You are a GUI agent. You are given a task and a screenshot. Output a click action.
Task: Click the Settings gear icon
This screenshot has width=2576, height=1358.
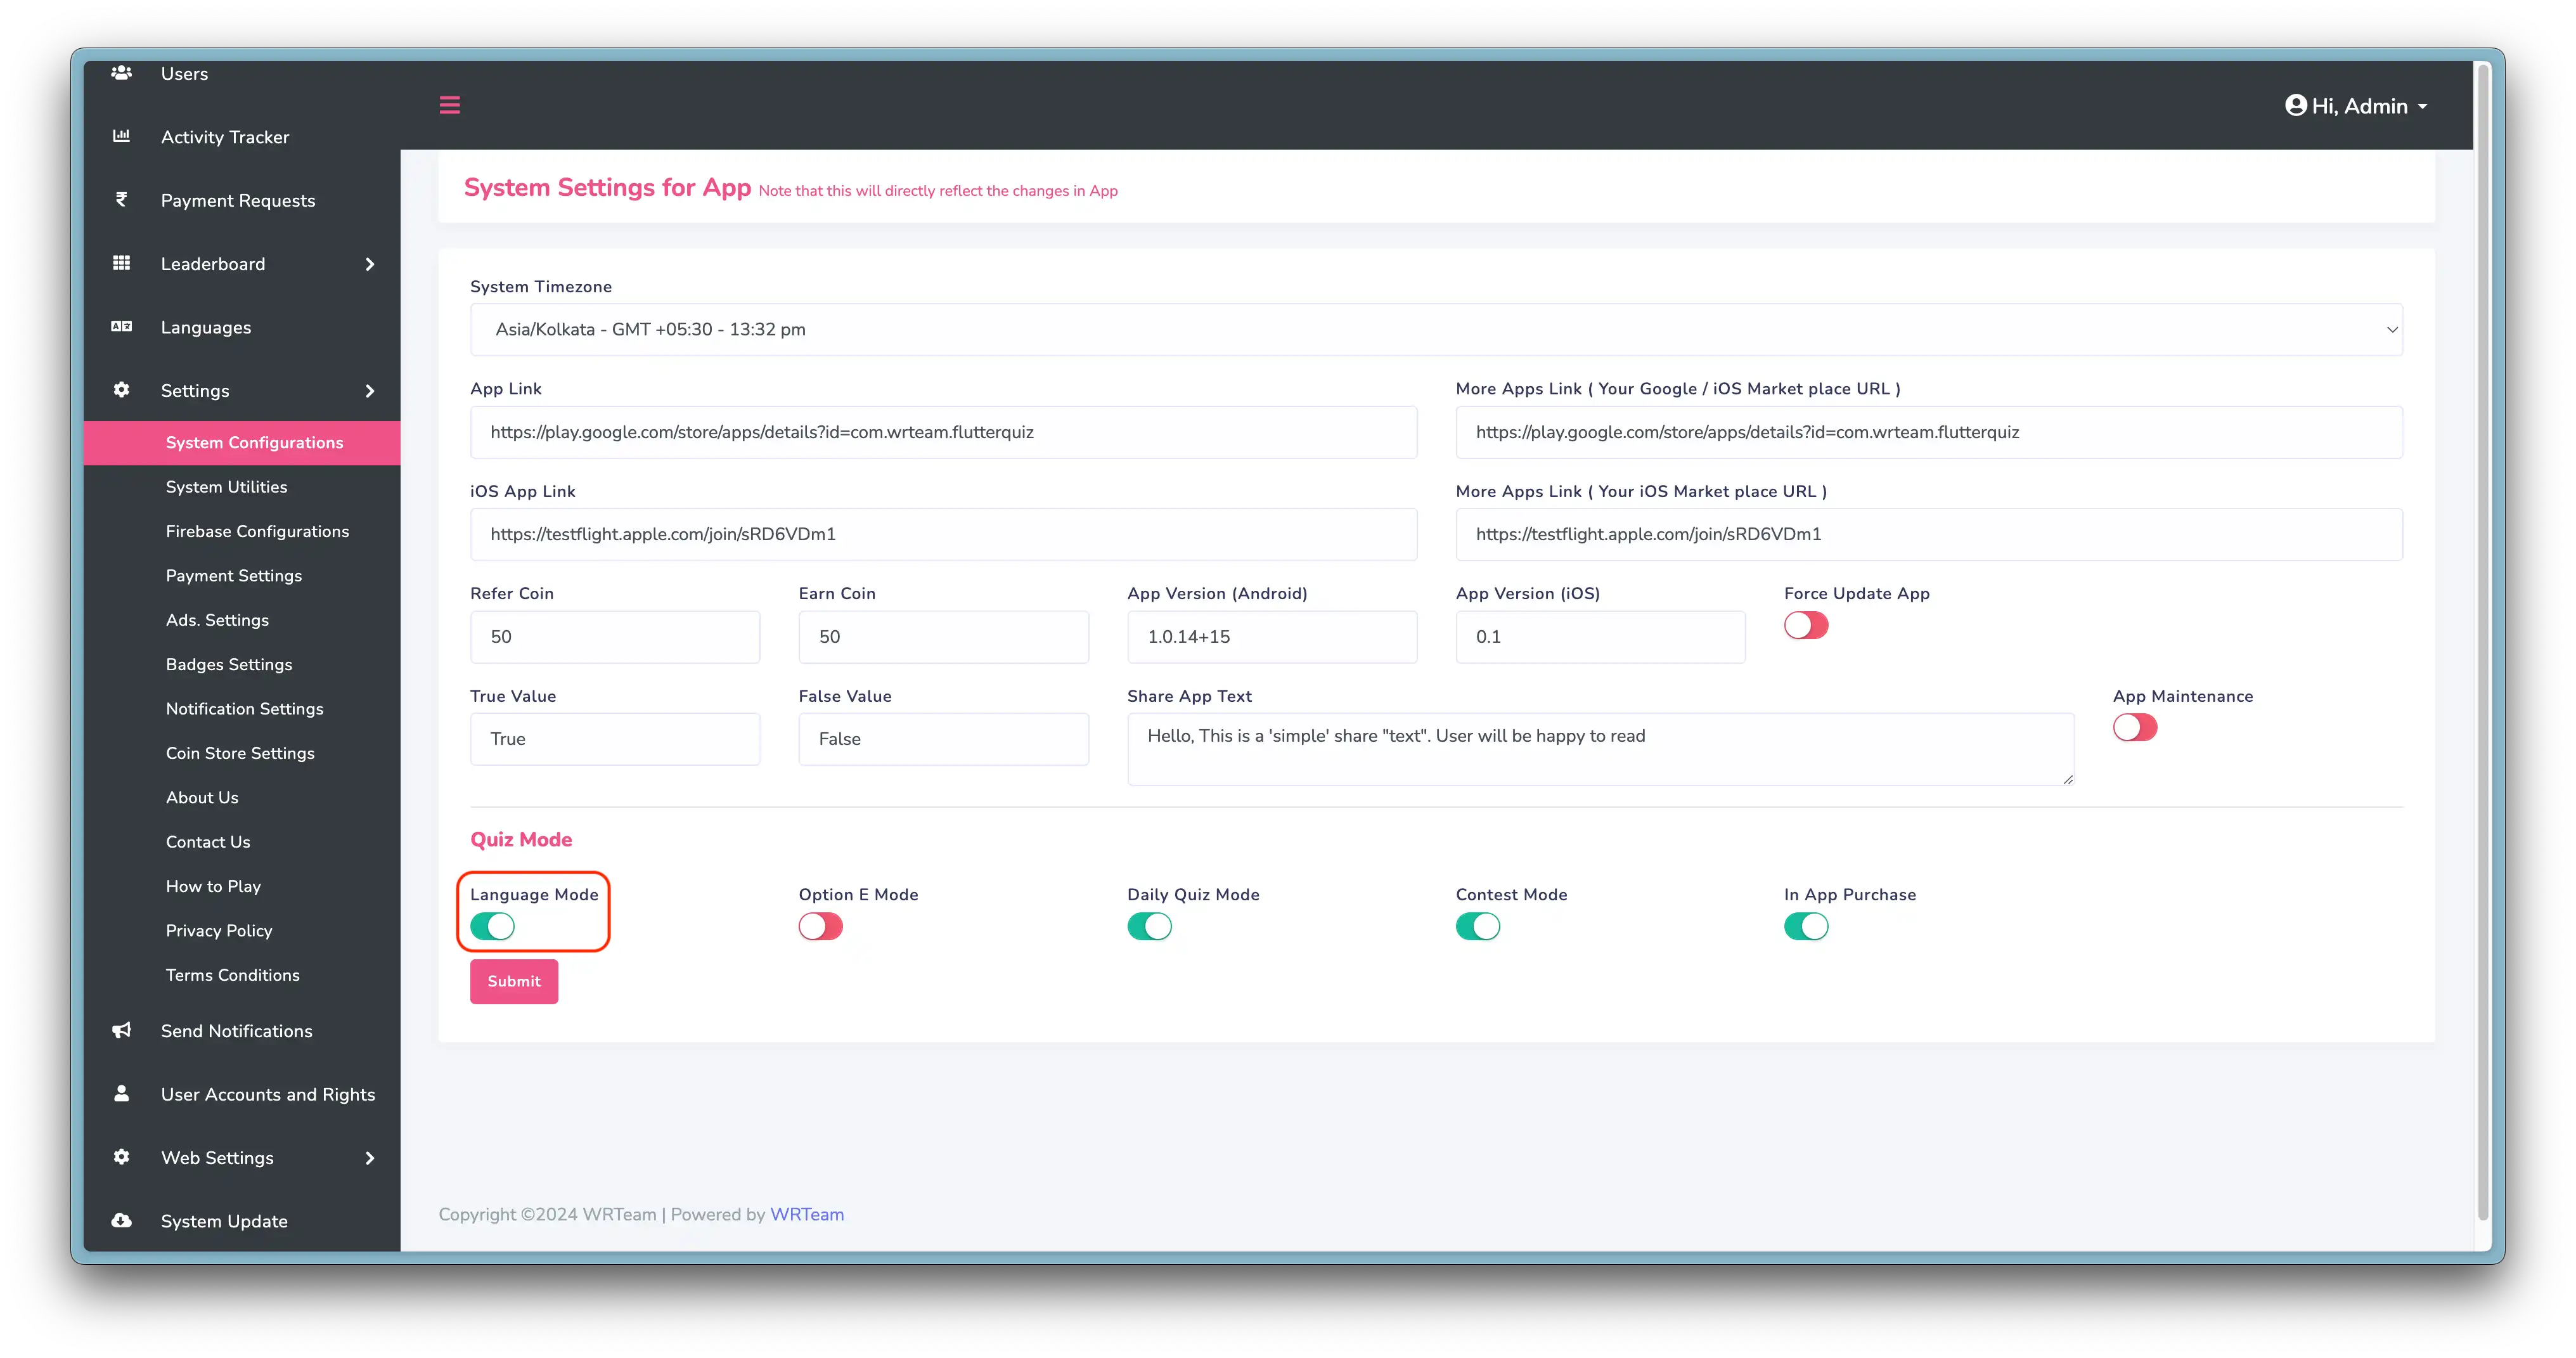click(121, 390)
